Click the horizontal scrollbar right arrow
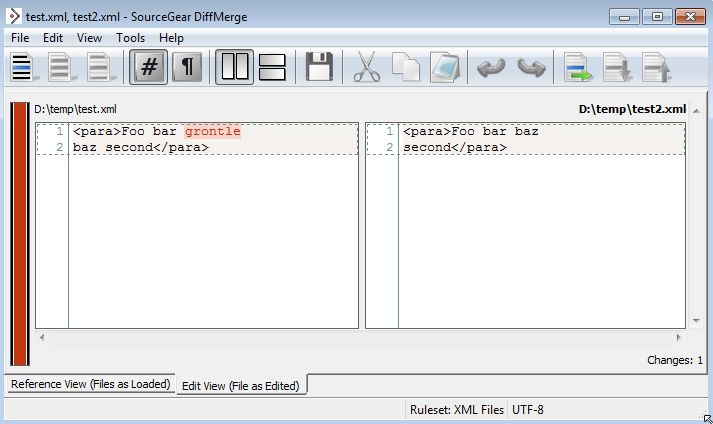 [678, 337]
